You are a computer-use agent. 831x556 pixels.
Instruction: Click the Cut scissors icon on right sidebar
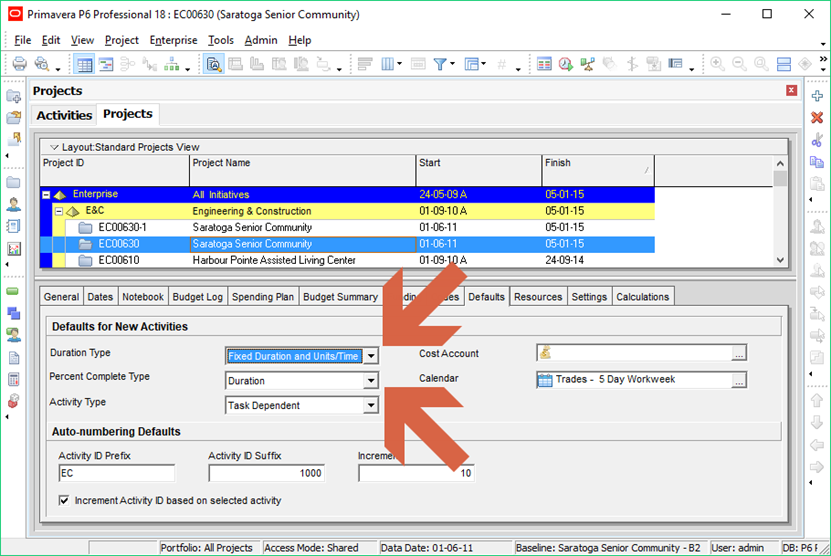click(x=817, y=140)
